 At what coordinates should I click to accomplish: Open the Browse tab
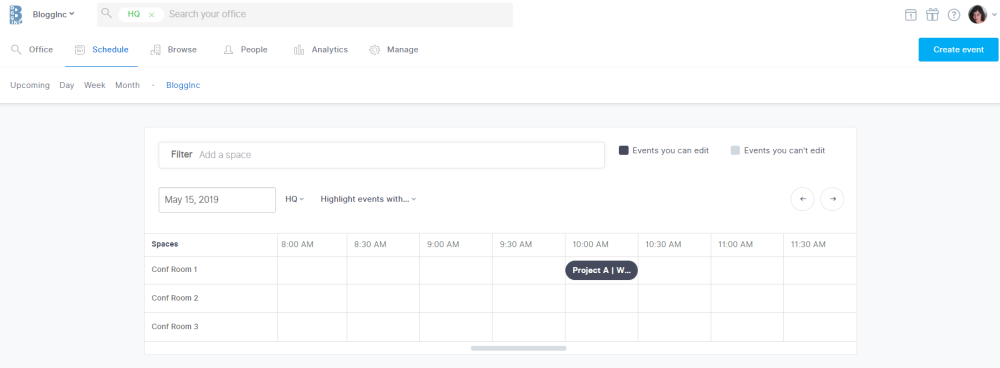tap(173, 50)
